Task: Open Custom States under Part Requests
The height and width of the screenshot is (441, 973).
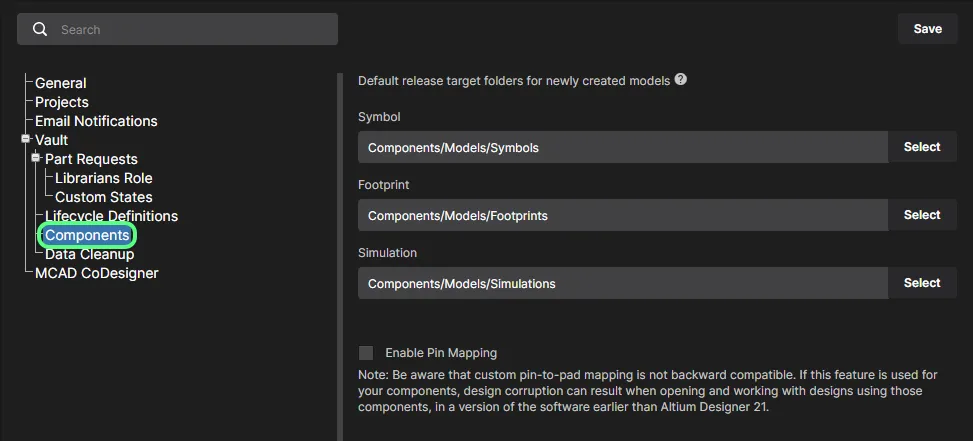Action: tap(104, 197)
